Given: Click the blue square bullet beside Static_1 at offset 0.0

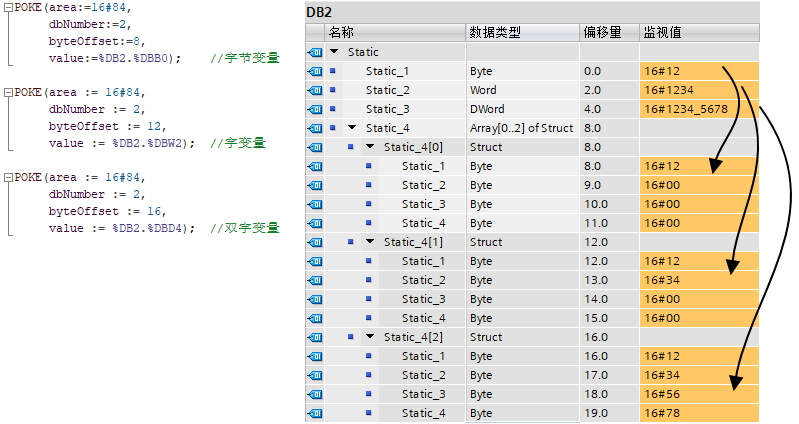Looking at the screenshot, I should click(333, 71).
